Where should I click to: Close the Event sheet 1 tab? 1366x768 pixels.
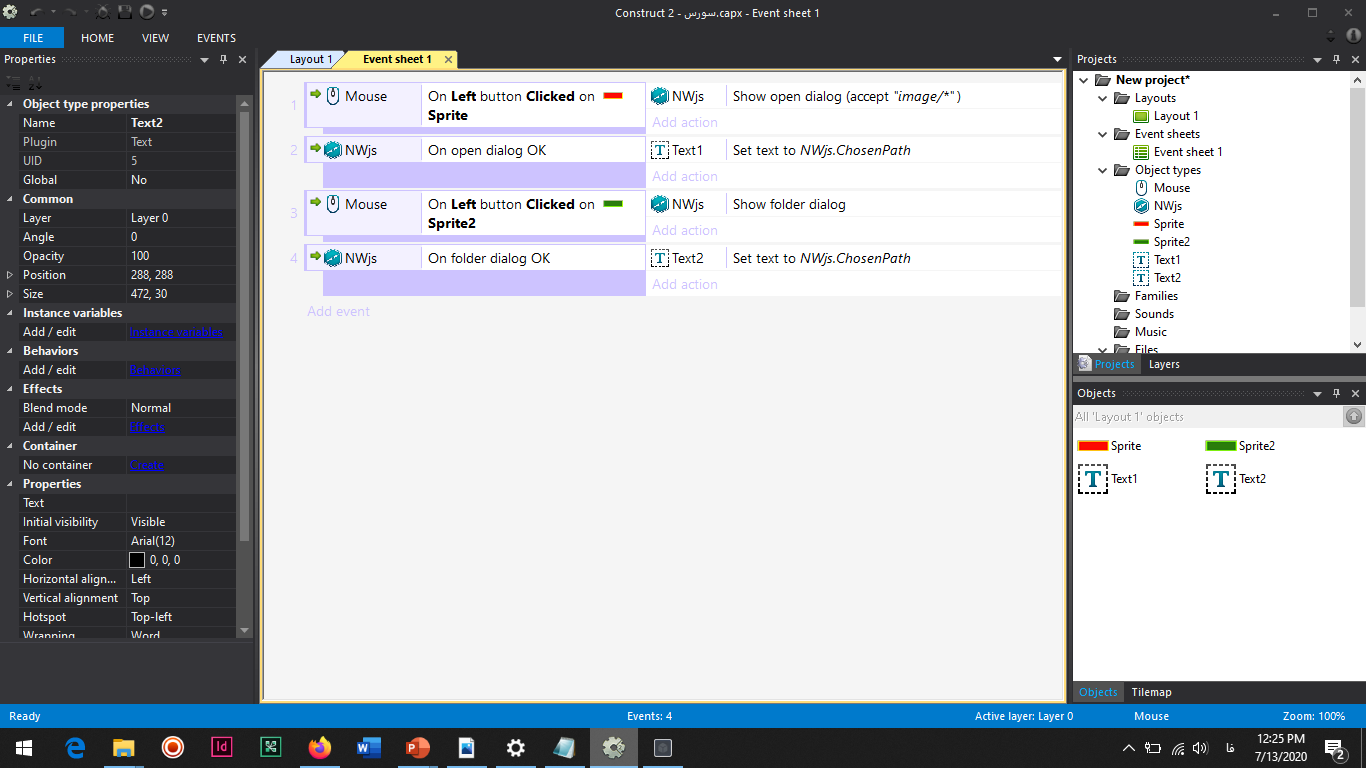[x=448, y=59]
